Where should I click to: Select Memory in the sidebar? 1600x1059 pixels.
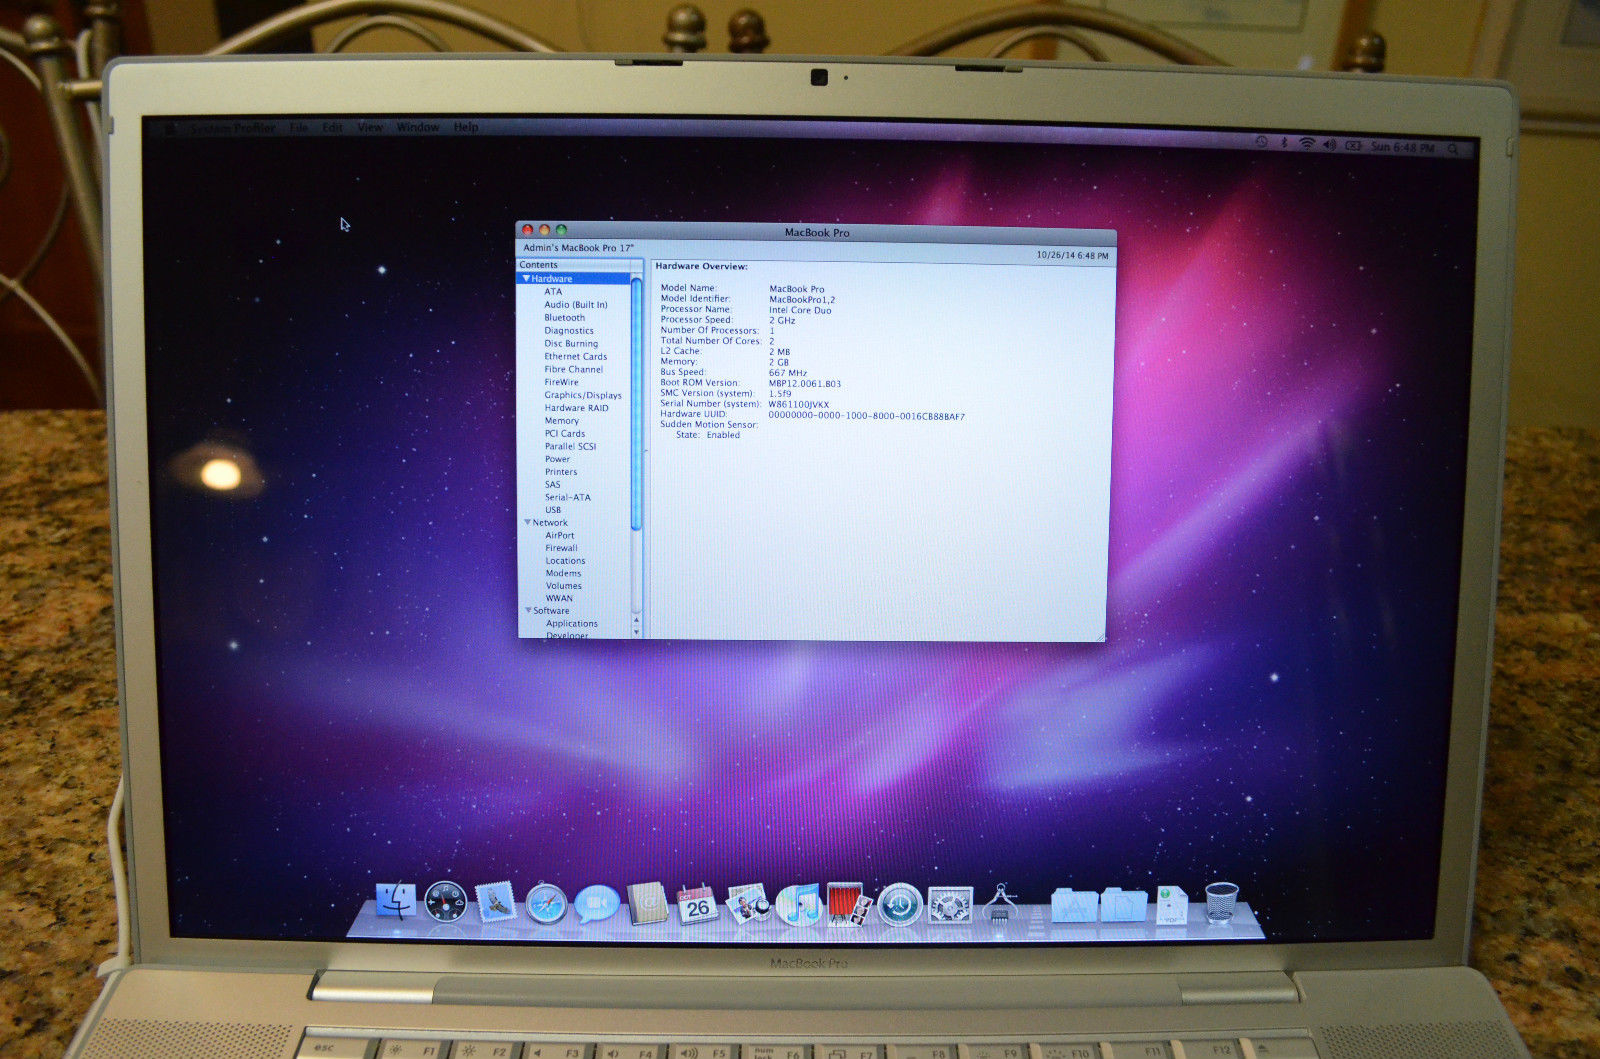pyautogui.click(x=562, y=421)
